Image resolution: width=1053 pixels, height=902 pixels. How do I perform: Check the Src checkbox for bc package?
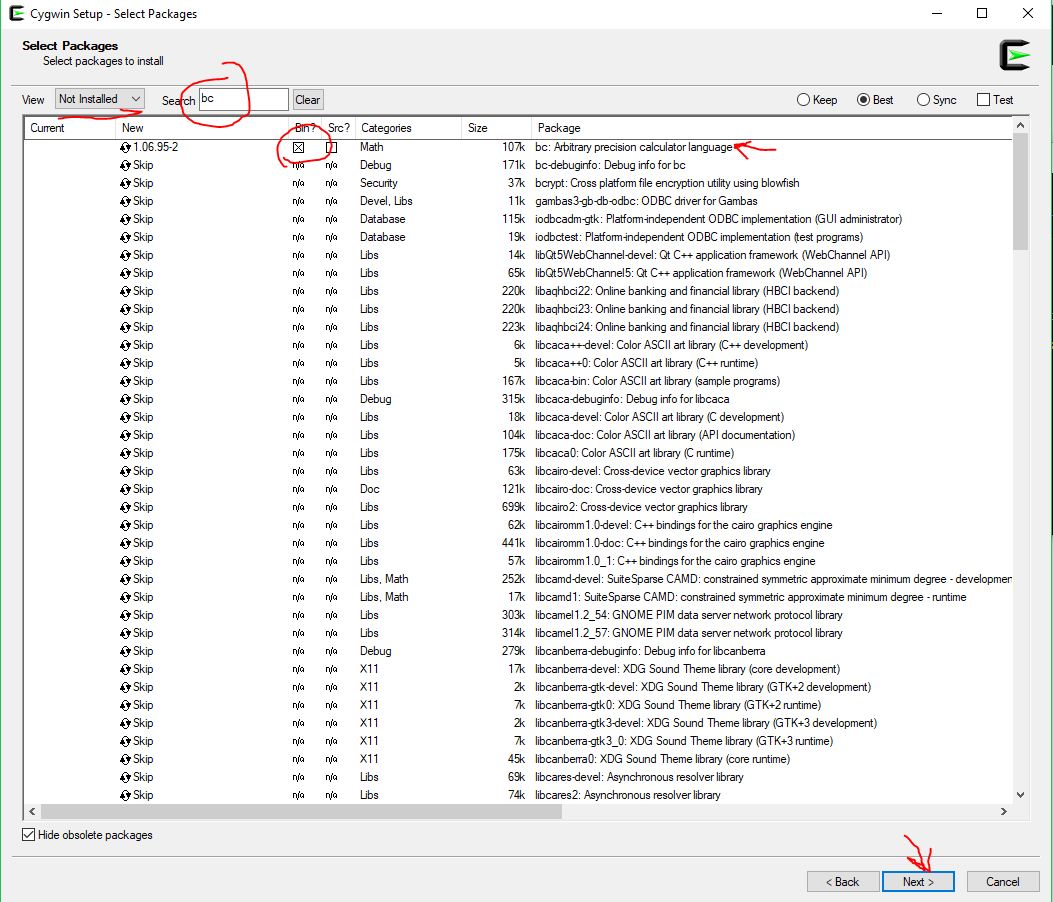[332, 147]
